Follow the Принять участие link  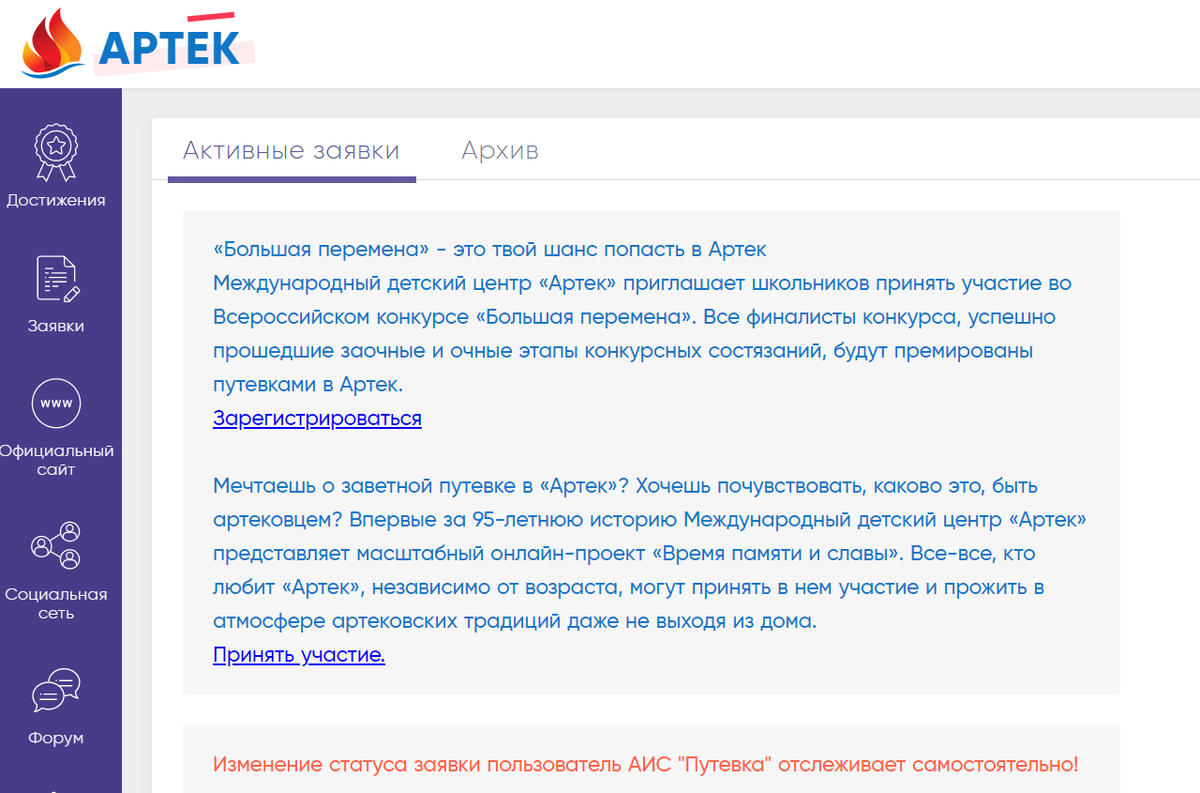[299, 655]
